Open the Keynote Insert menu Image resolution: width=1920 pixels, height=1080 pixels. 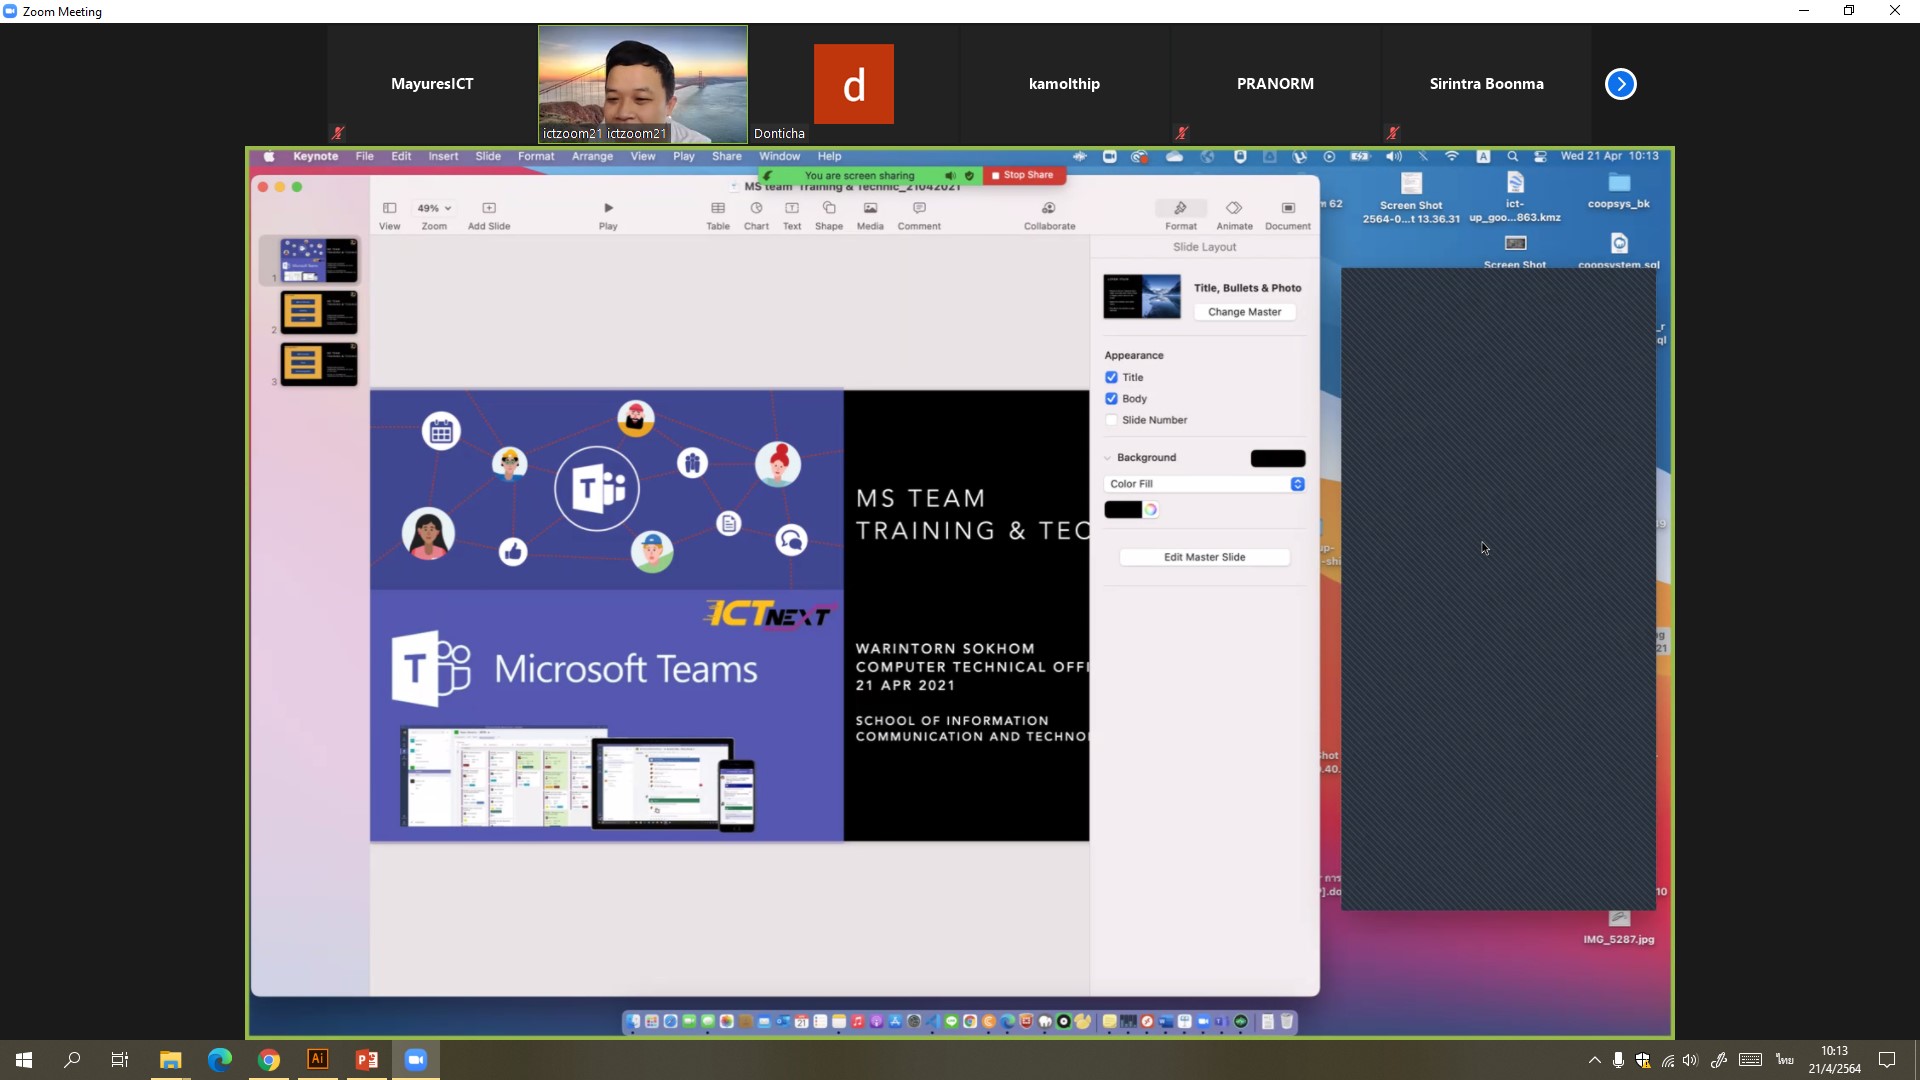click(x=443, y=156)
